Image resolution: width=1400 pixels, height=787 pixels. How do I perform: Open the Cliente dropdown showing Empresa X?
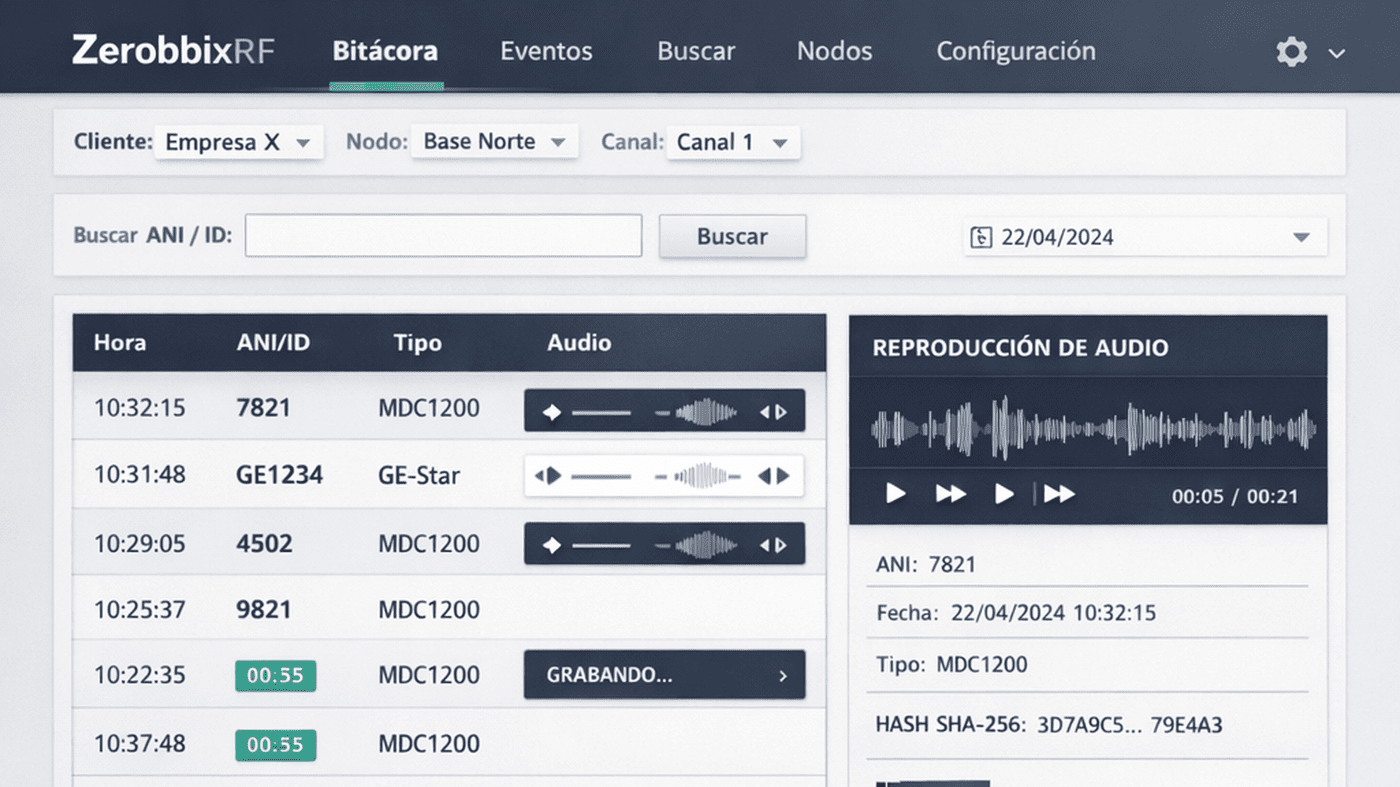tap(238, 142)
